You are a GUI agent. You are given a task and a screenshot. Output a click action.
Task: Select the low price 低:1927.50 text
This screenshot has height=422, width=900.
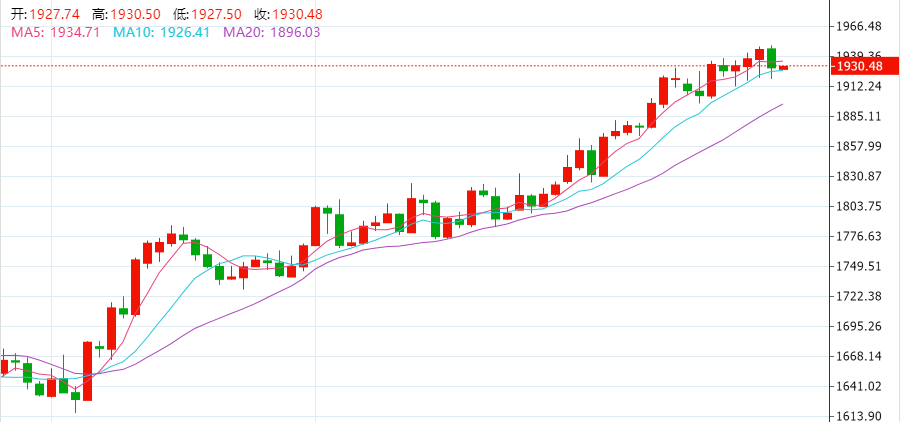click(208, 14)
